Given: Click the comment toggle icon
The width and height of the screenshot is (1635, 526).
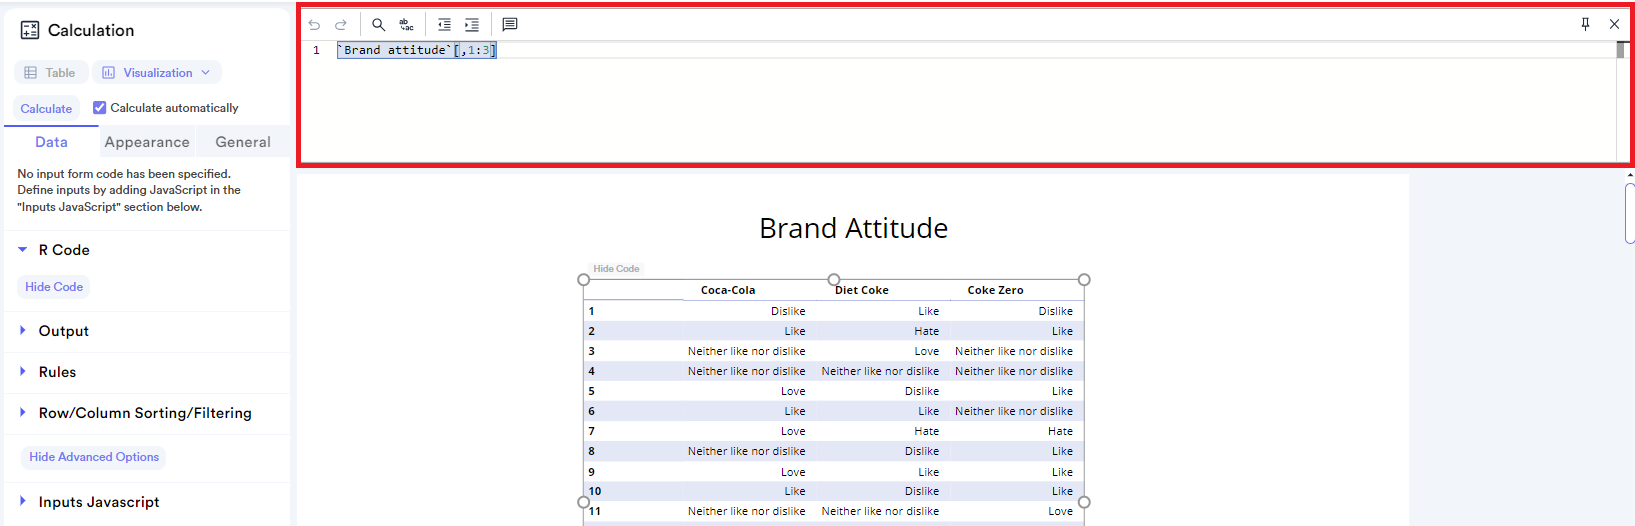Looking at the screenshot, I should [510, 25].
